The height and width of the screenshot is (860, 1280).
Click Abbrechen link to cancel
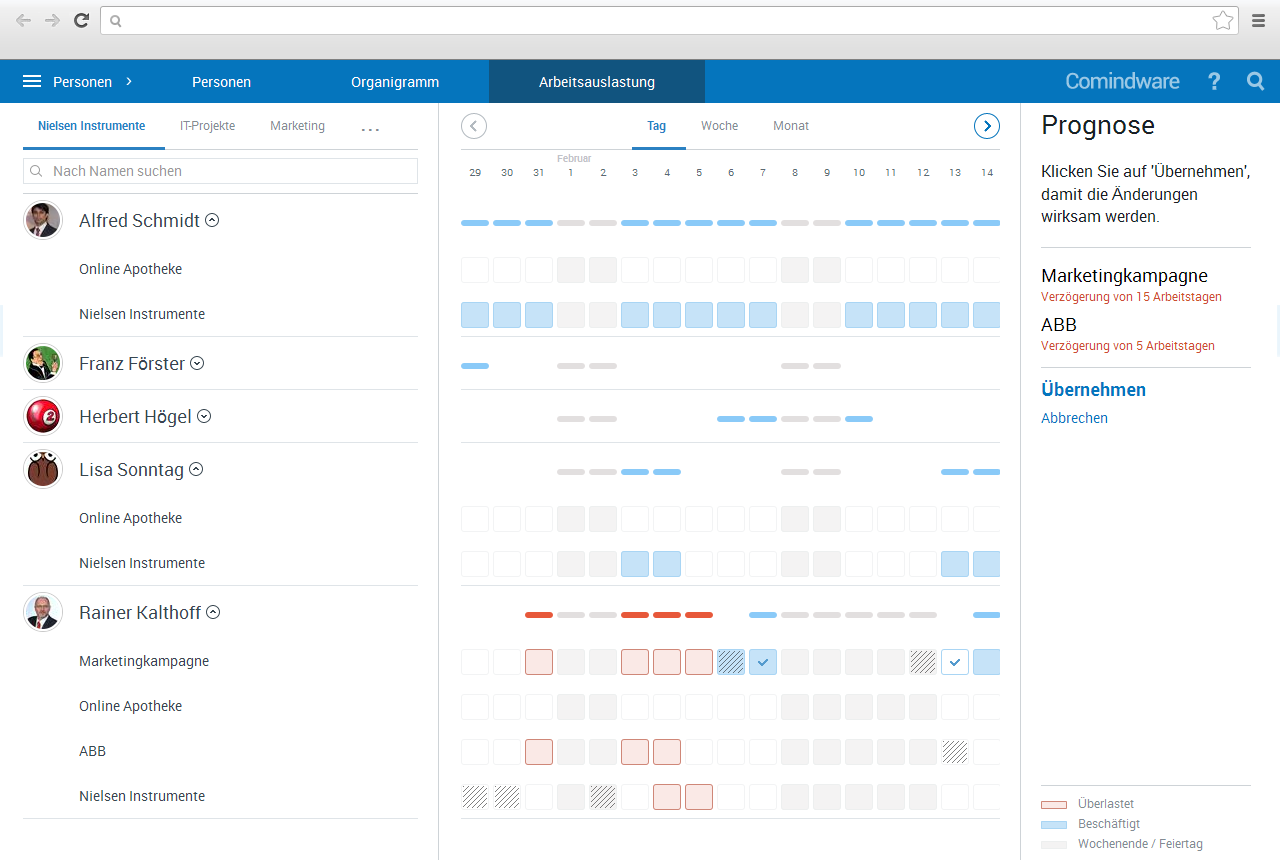click(x=1074, y=418)
